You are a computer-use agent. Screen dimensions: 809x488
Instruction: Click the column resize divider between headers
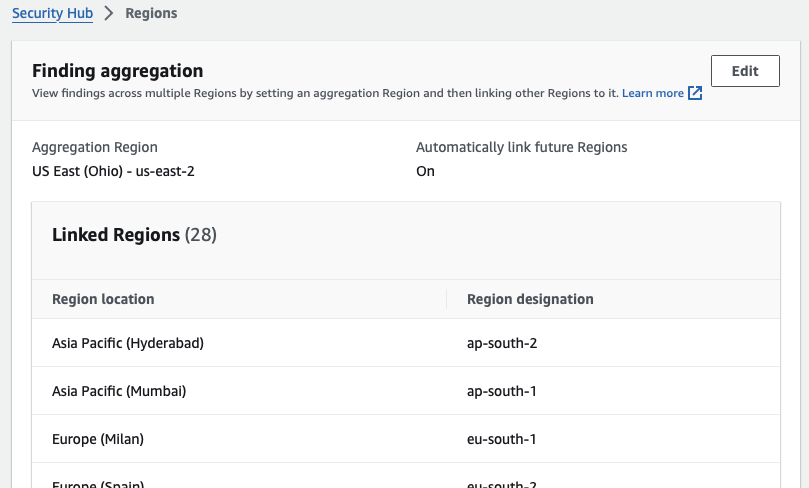(446, 299)
